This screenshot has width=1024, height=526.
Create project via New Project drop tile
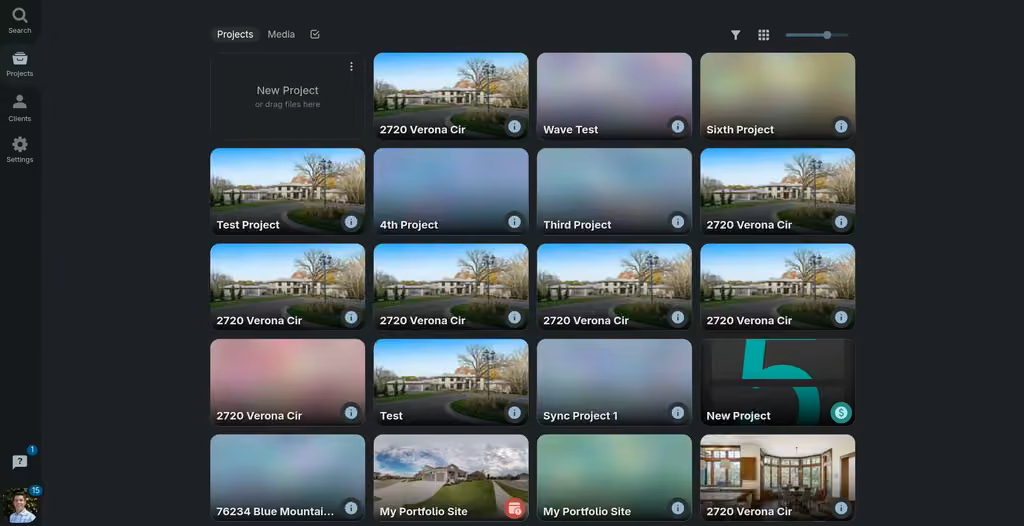(x=287, y=96)
